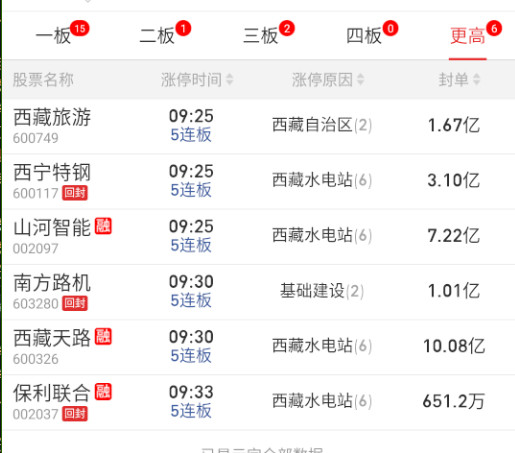Viewport: 515px width, 453px height.
Task: Open stock 保利联合
Action: tap(52, 393)
